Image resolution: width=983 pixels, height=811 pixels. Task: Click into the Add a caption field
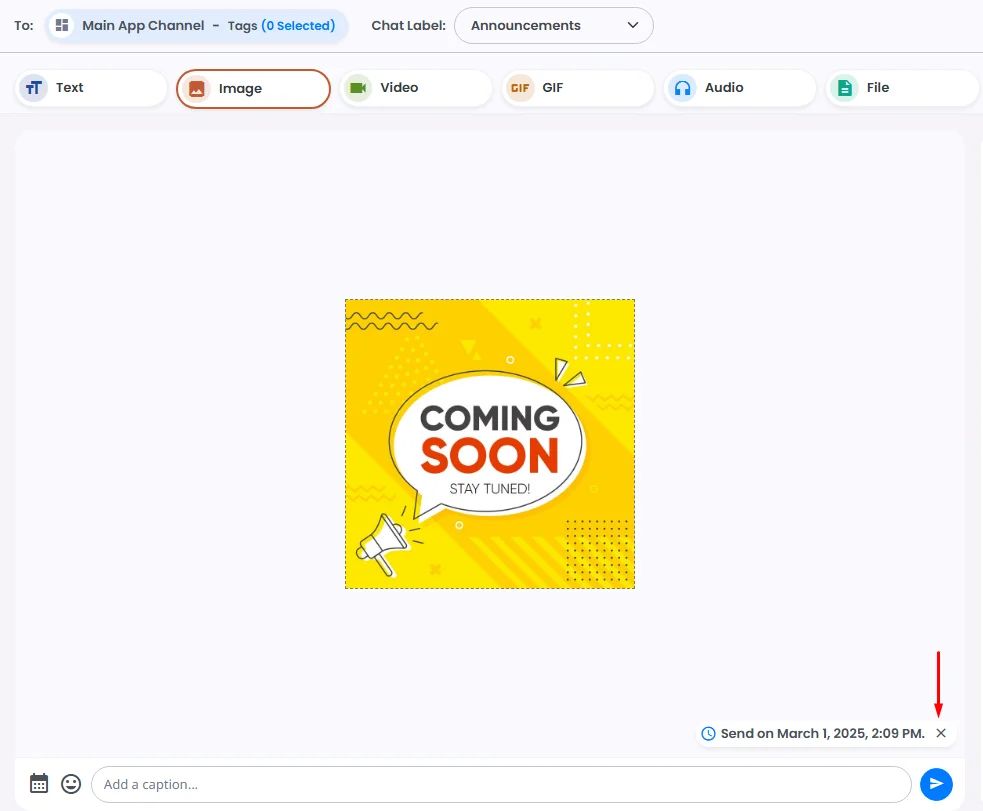point(501,784)
